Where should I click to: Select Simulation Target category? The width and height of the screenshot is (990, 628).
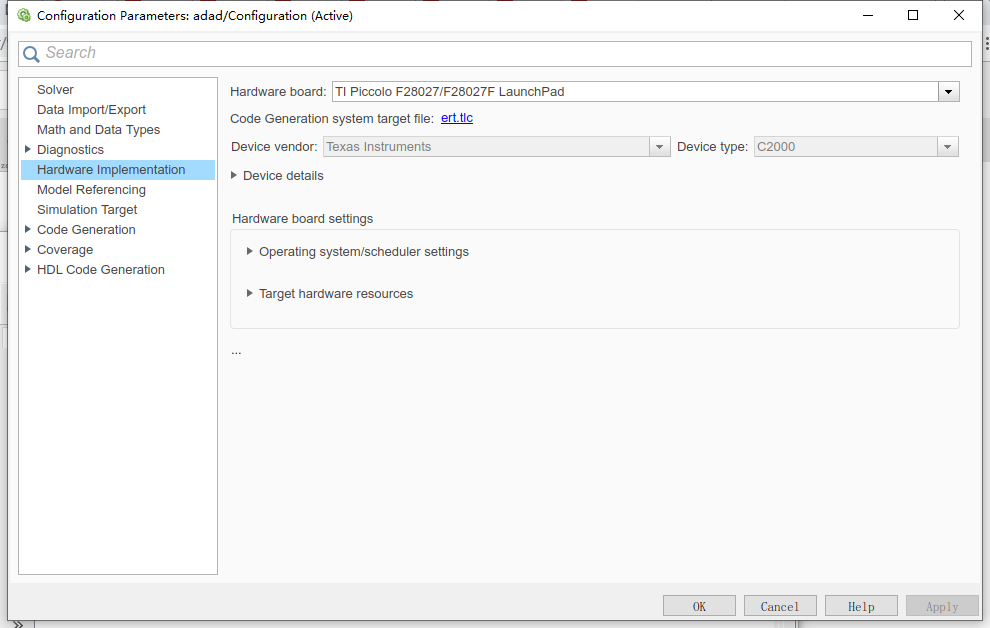coord(86,210)
